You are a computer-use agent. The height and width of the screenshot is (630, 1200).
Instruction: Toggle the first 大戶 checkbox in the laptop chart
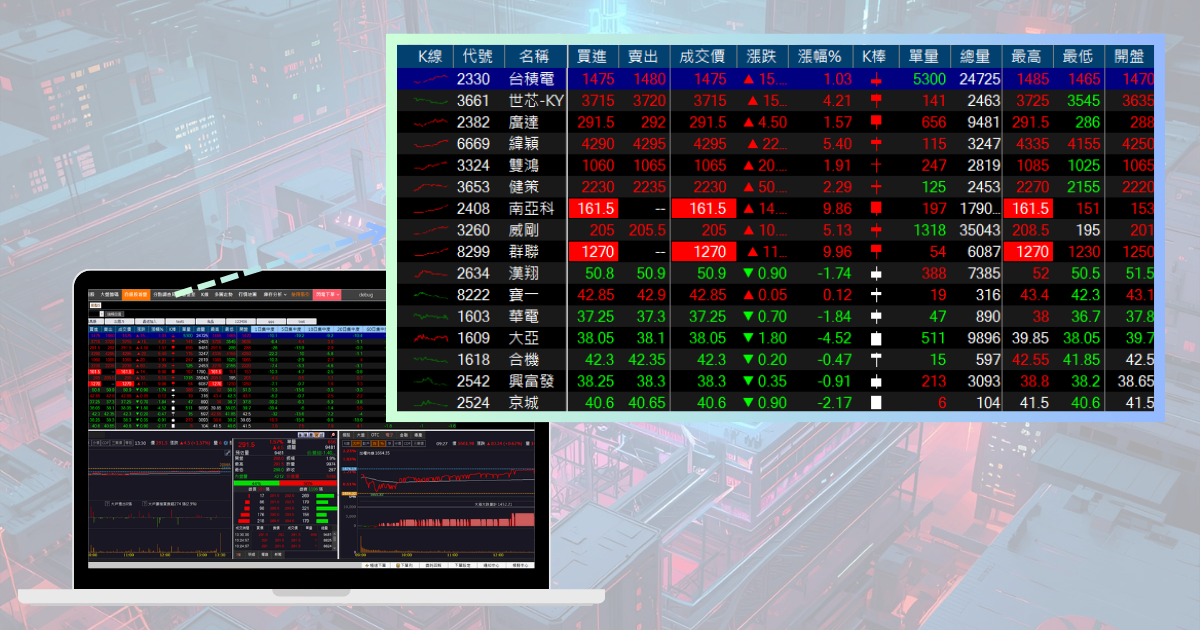pyautogui.click(x=108, y=503)
